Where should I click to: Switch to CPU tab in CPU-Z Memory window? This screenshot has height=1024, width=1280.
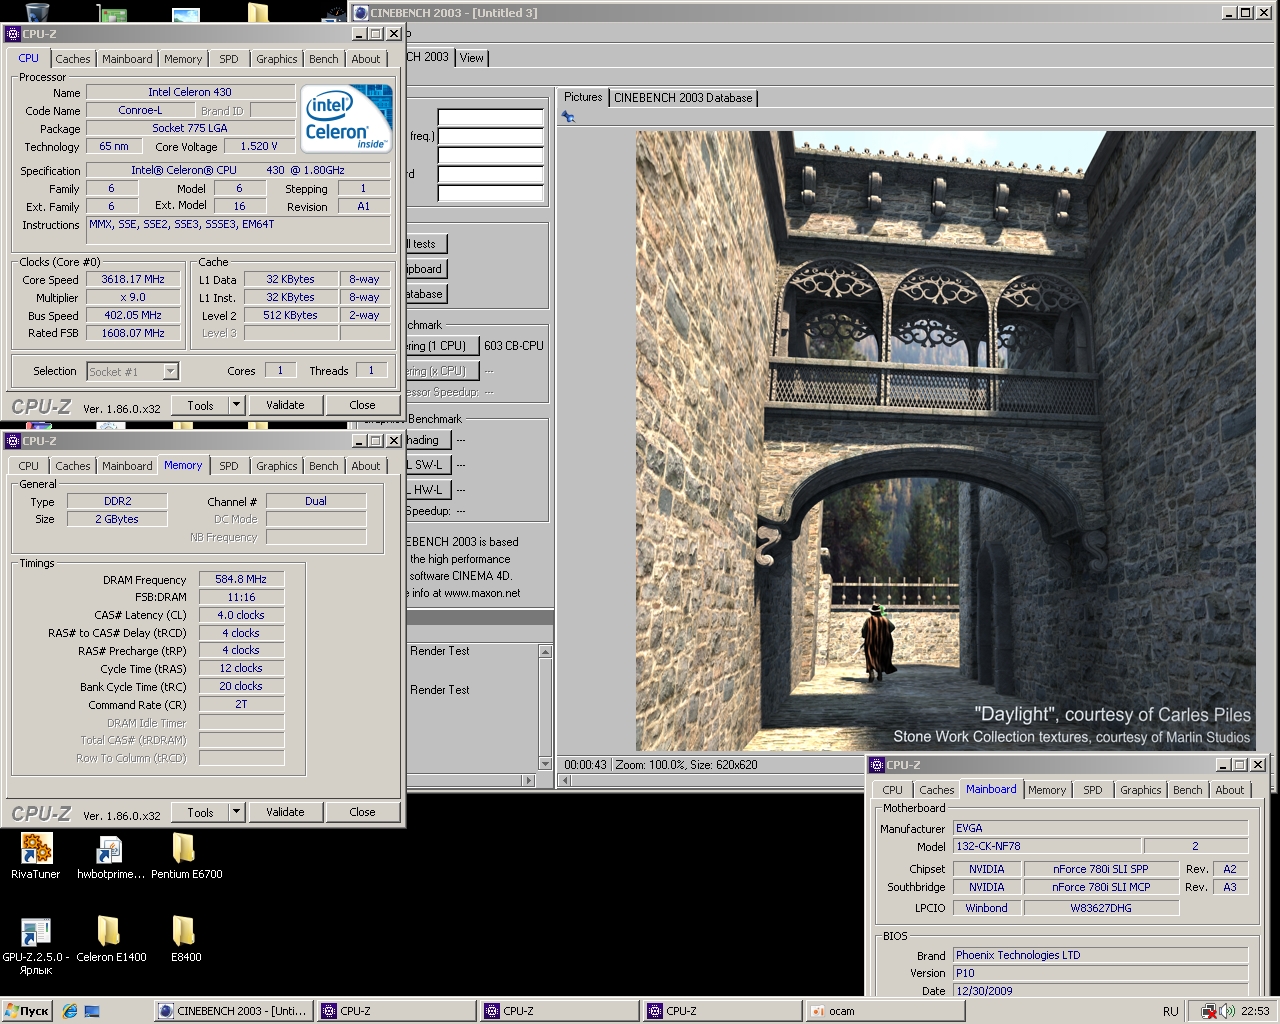[x=28, y=466]
